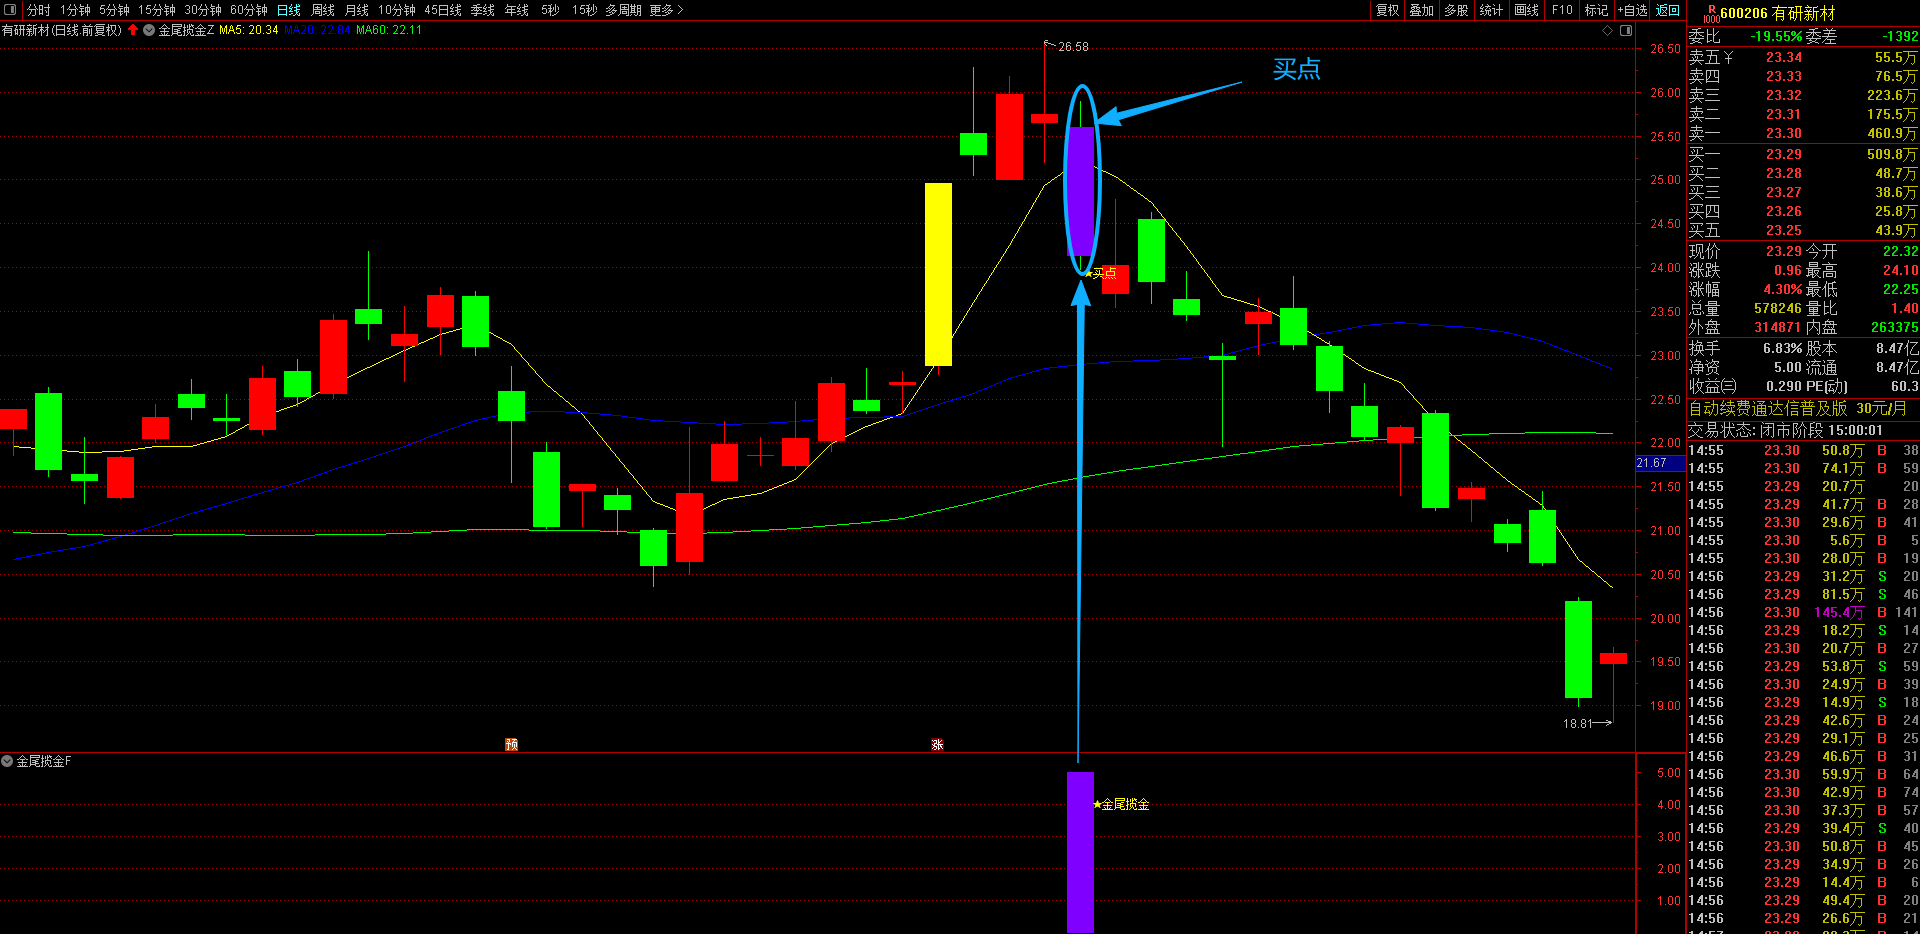The height and width of the screenshot is (934, 1920).
Task: Click the 145.4万 large trade tick row
Action: coord(1803,612)
